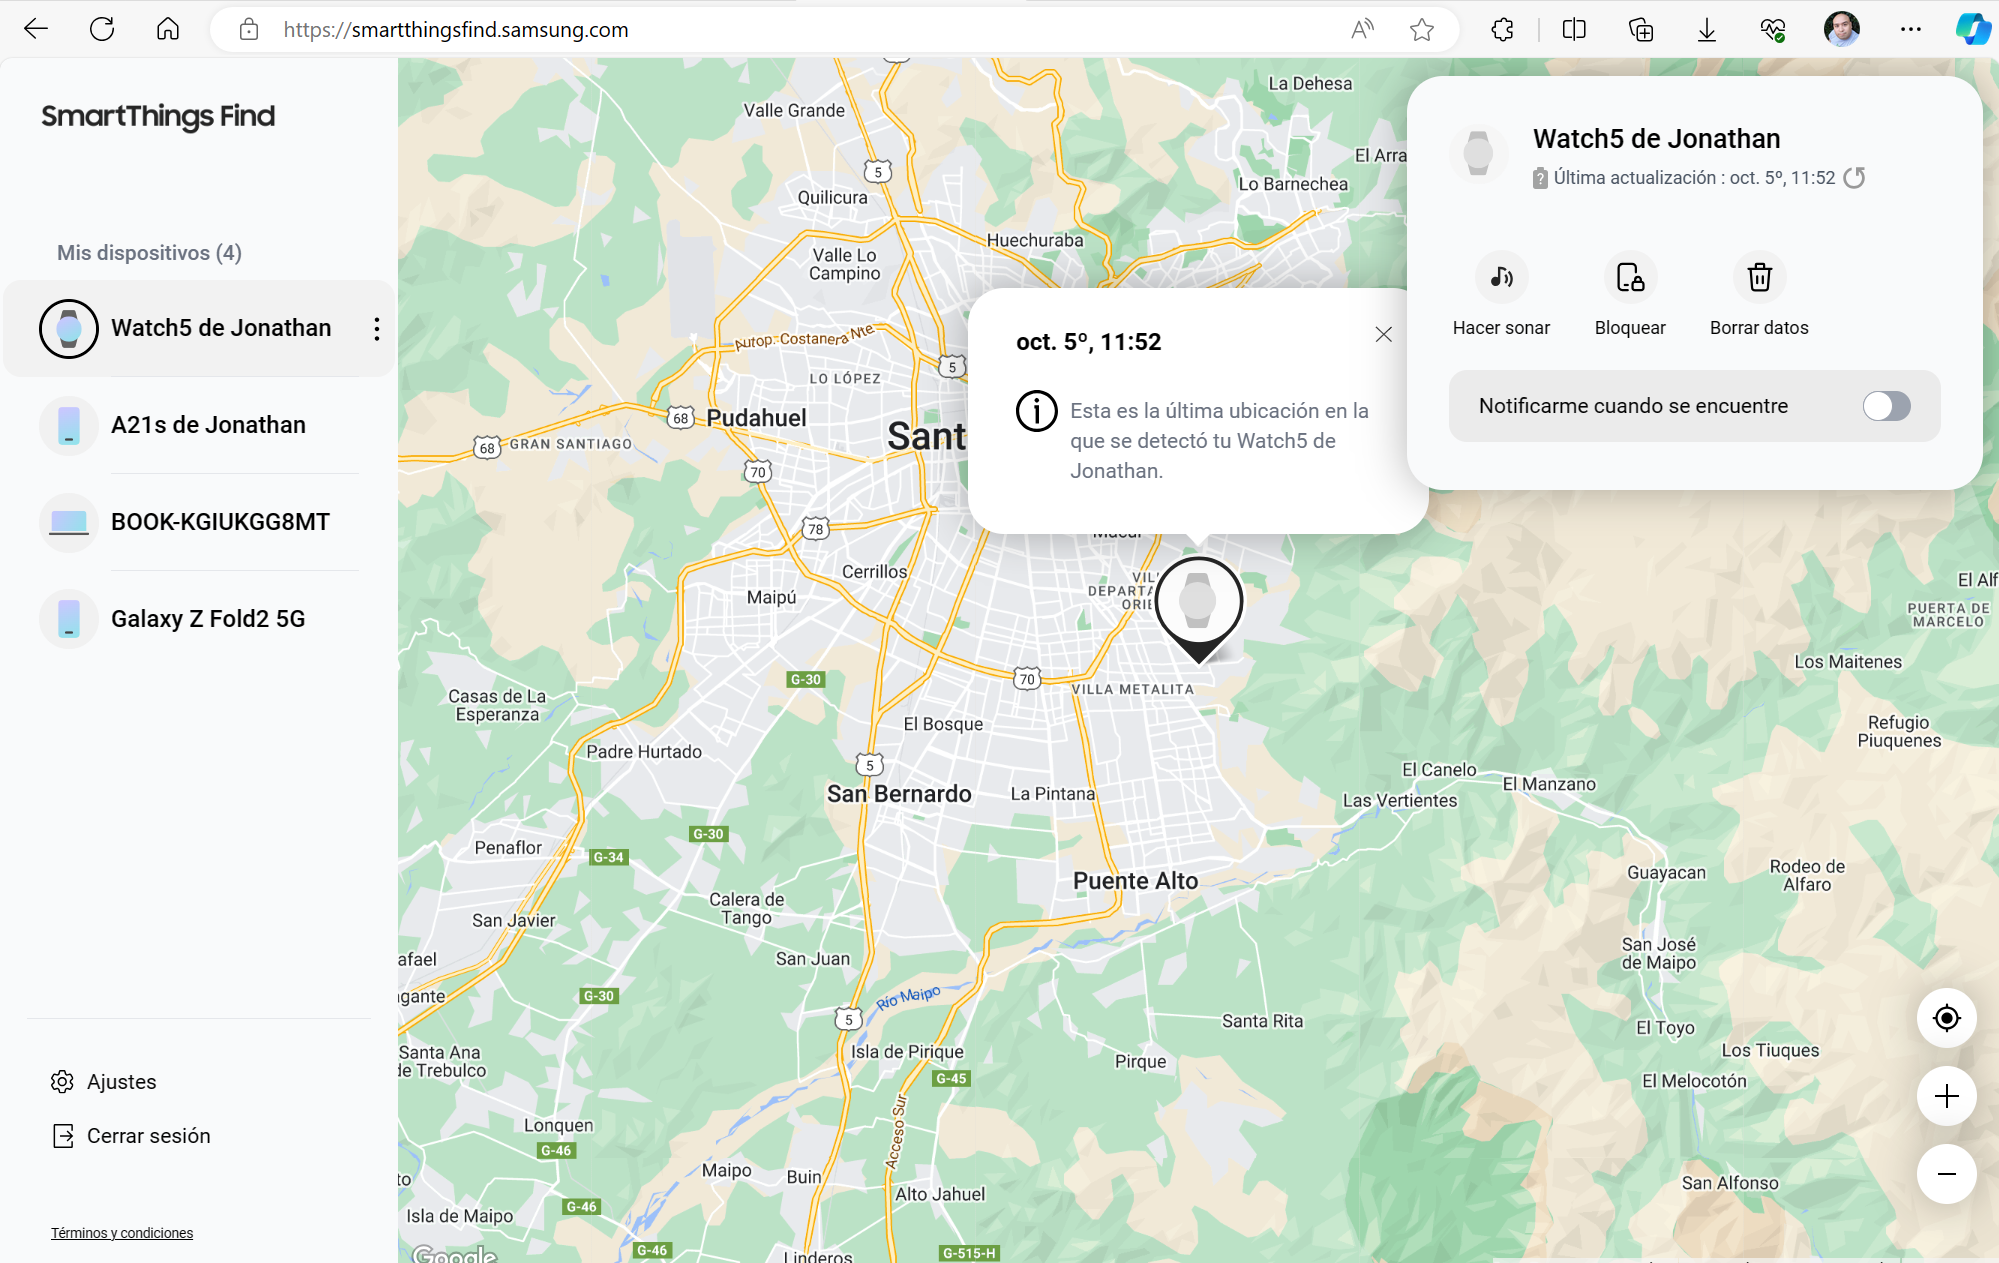This screenshot has height=1263, width=1999.
Task: Toggle split screen icon in toolbar
Action: (1574, 30)
